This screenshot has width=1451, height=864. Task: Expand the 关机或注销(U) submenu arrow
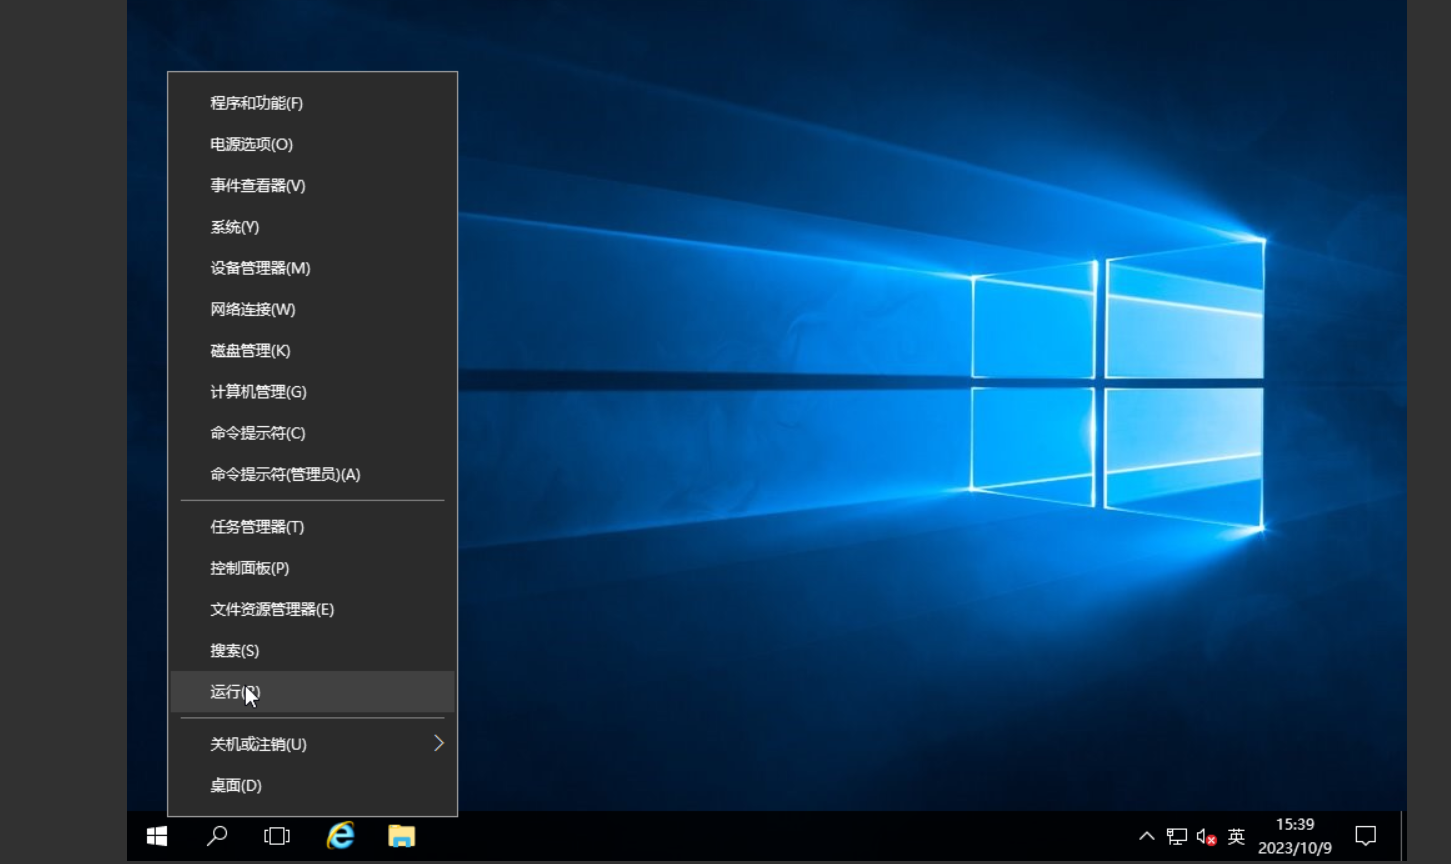pos(438,743)
